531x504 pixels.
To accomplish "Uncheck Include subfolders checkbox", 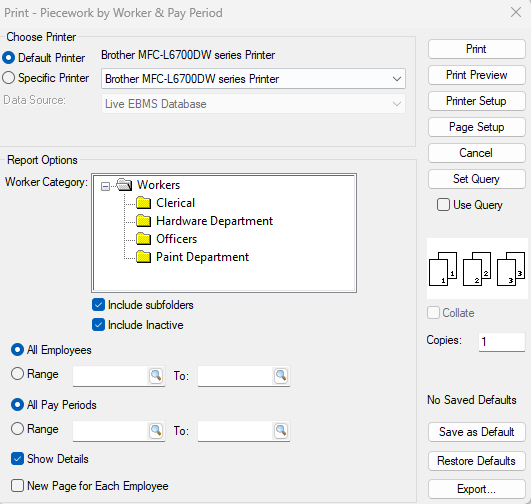I will pyautogui.click(x=98, y=305).
